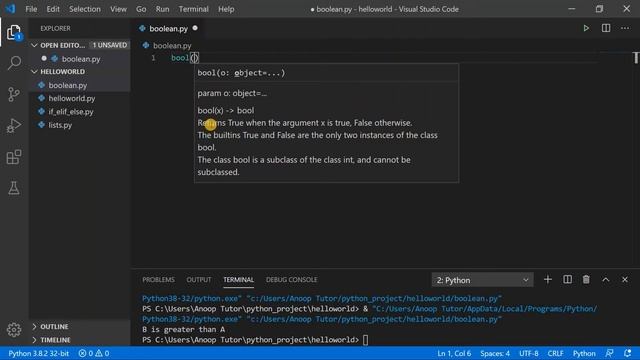Switch to the Terminal panel tab
This screenshot has height=360, width=640.
click(x=238, y=280)
